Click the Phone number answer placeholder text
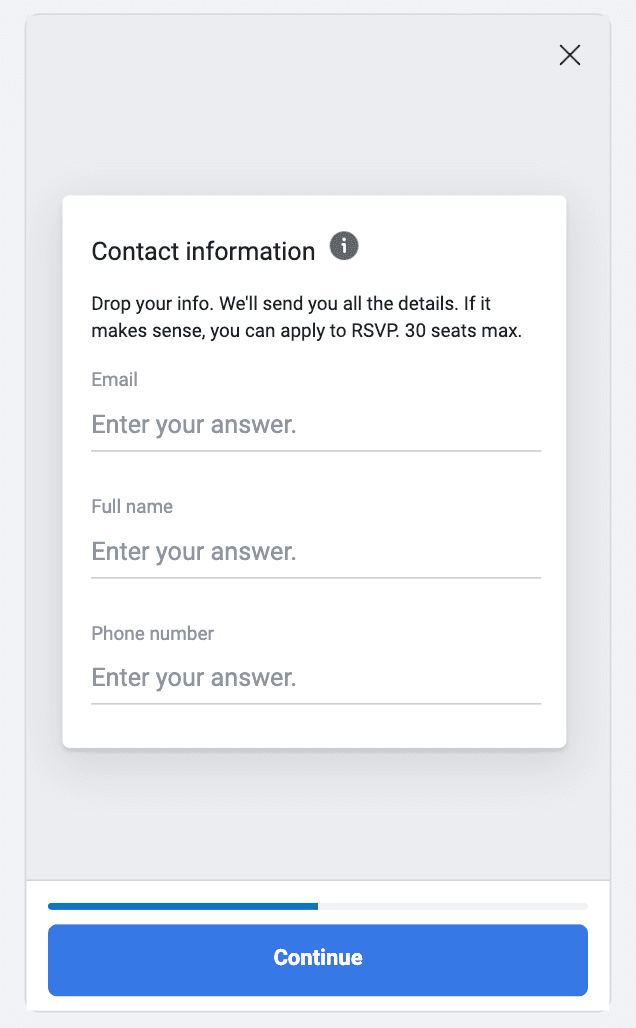 (193, 677)
